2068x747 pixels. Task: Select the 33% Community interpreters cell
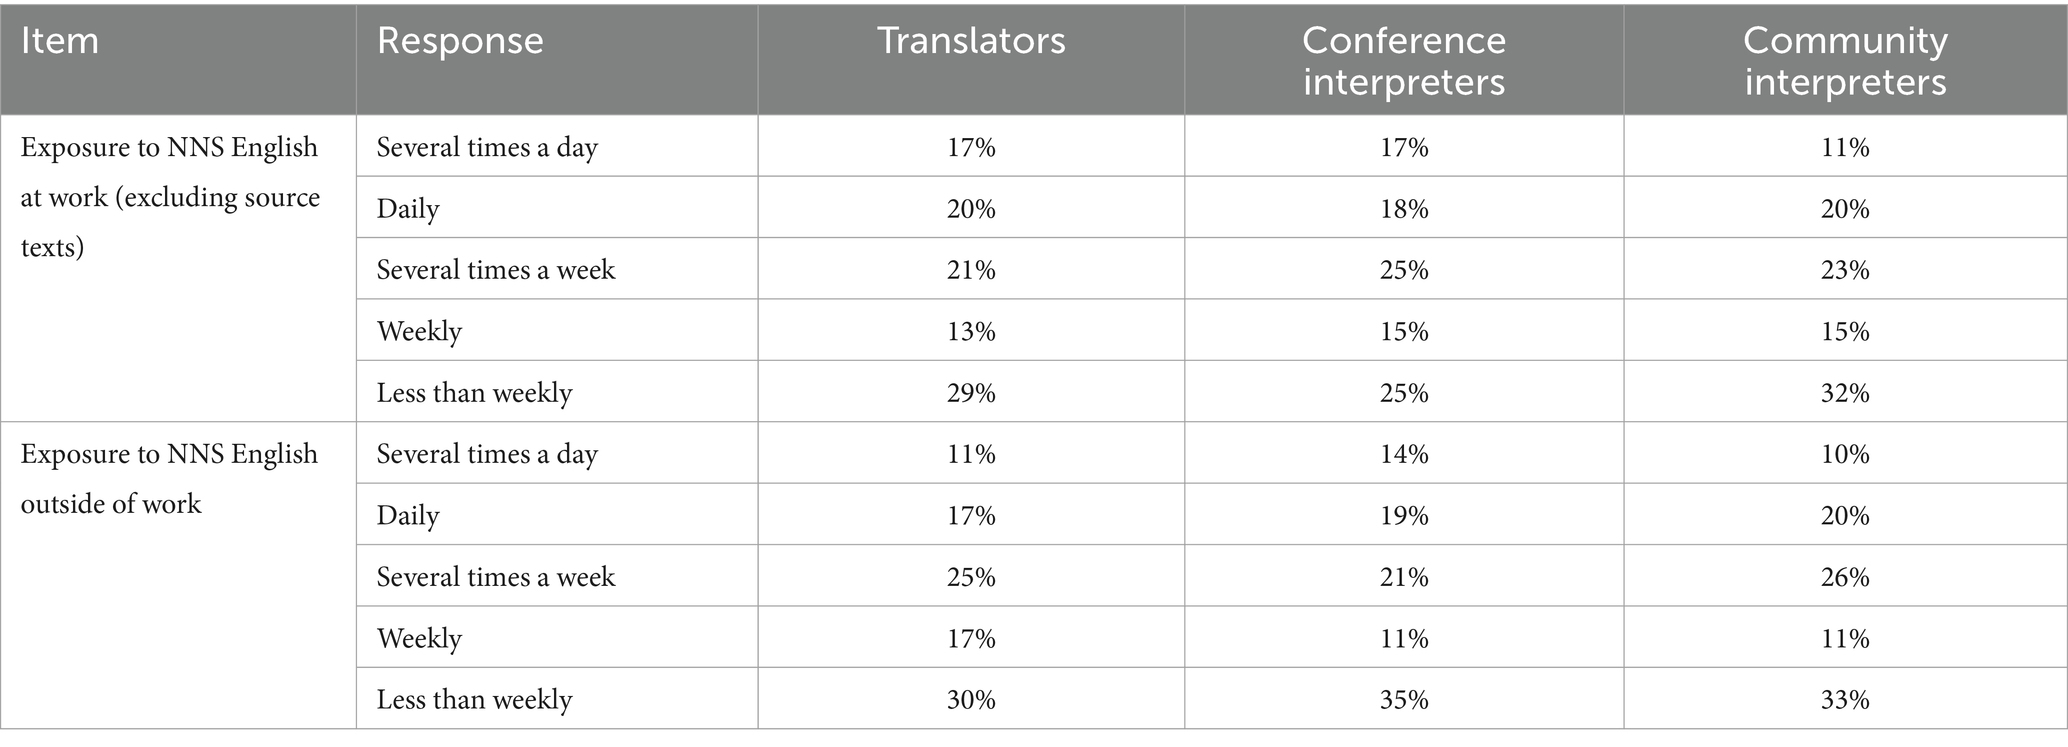tap(1845, 699)
